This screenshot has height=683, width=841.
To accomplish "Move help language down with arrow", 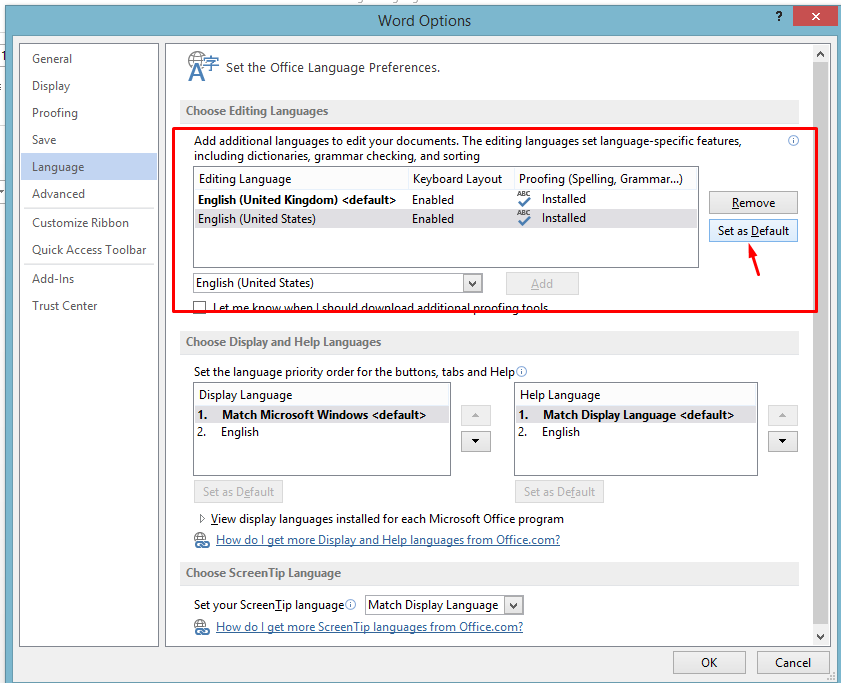I will click(x=783, y=441).
